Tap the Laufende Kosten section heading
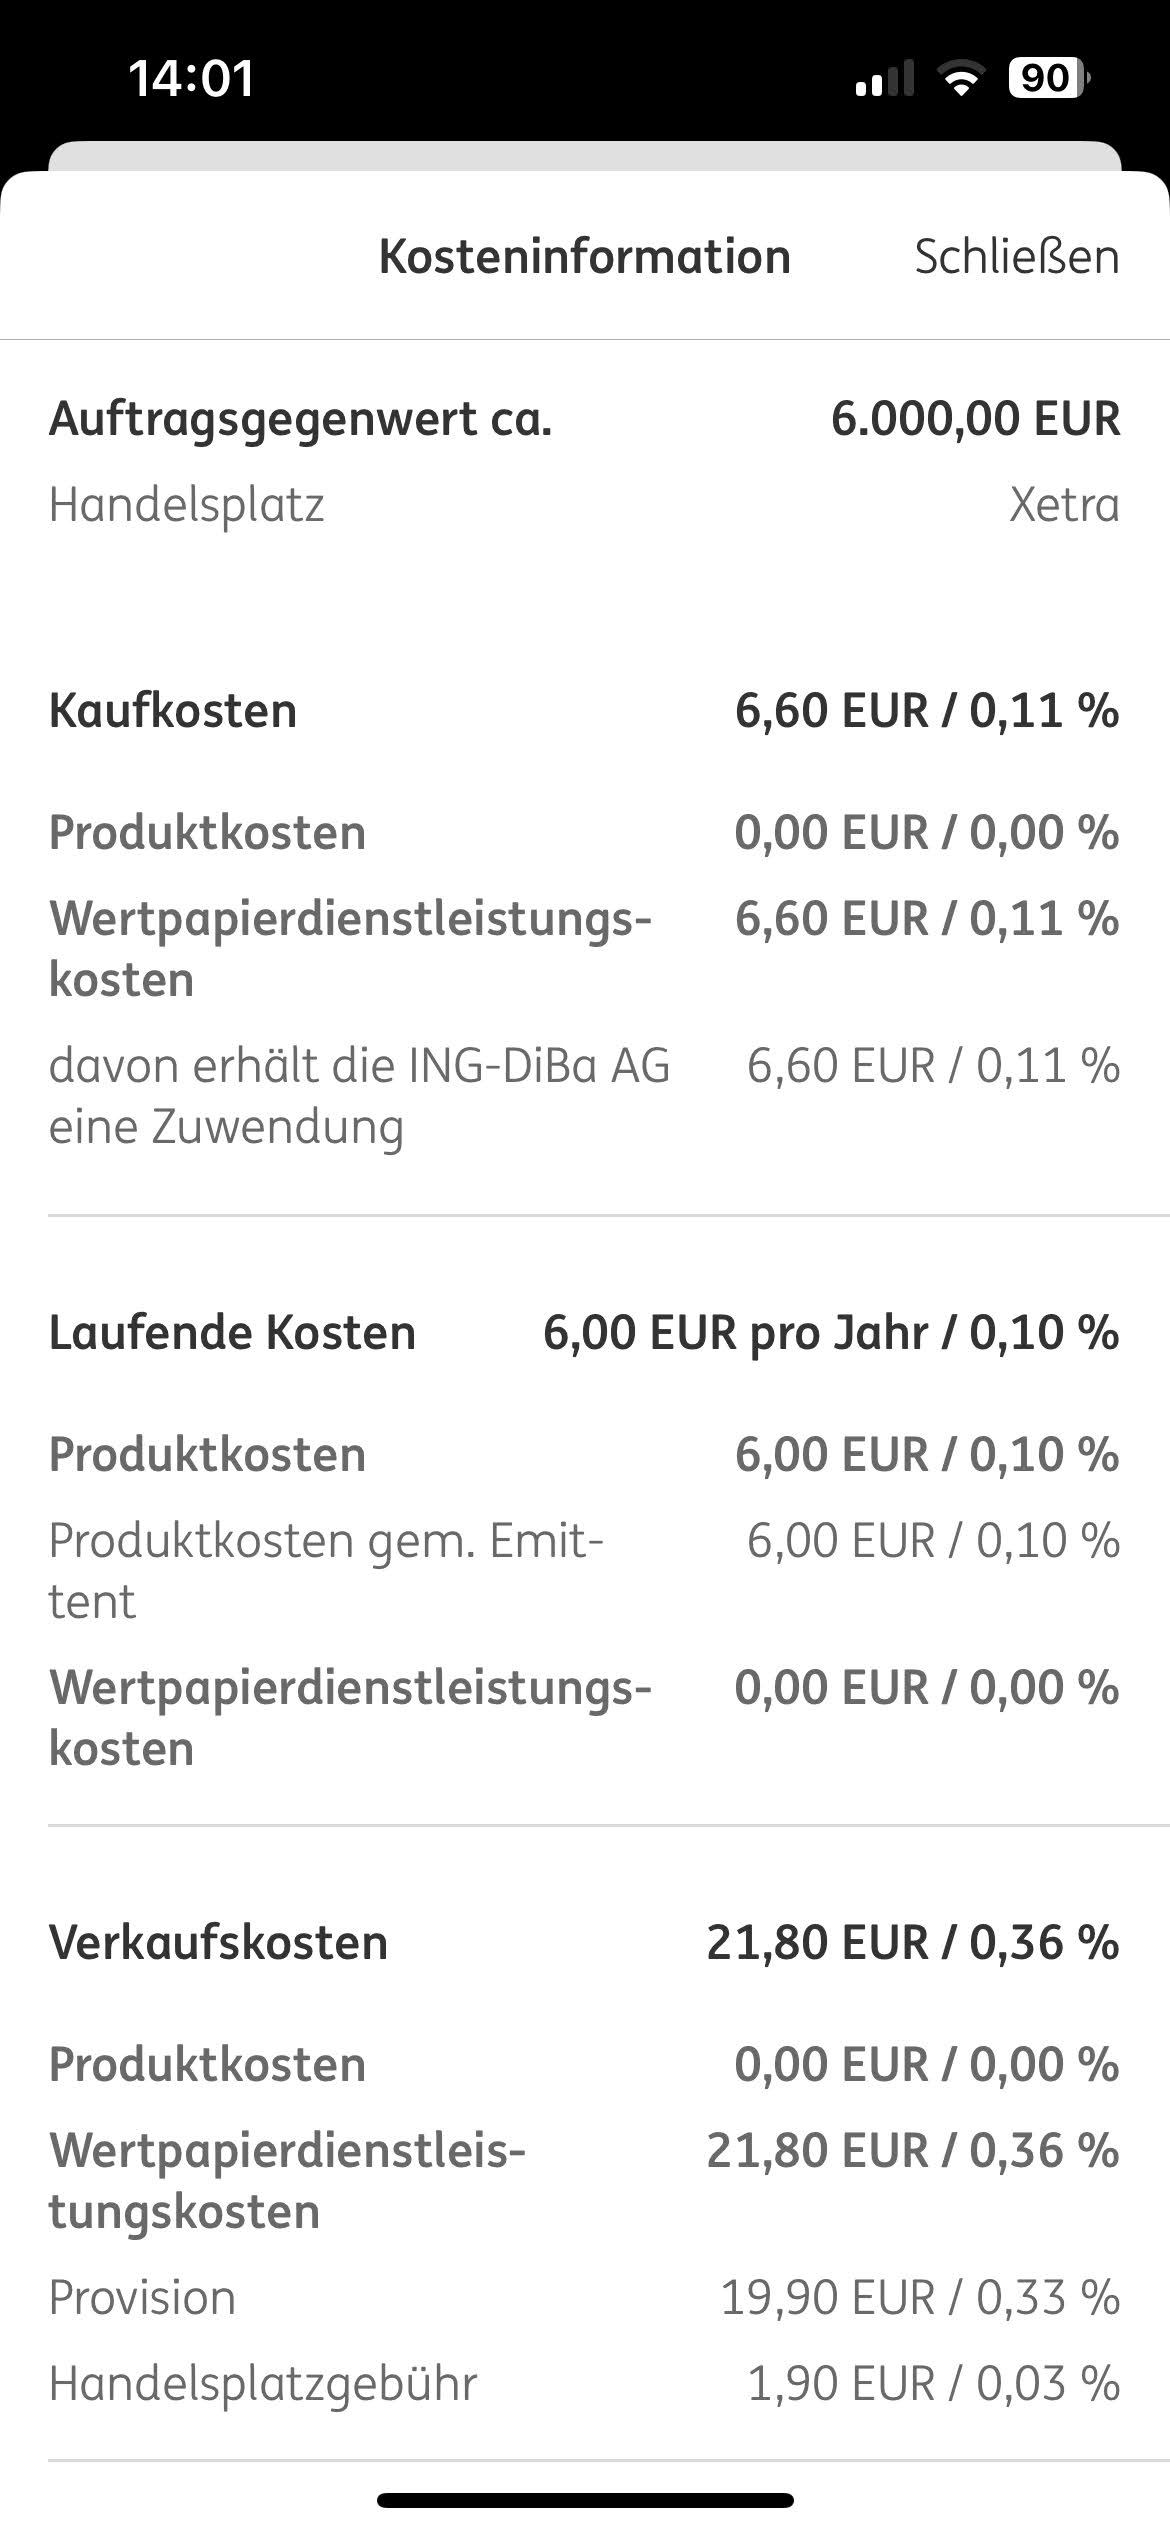The image size is (1170, 2532). [x=232, y=1333]
